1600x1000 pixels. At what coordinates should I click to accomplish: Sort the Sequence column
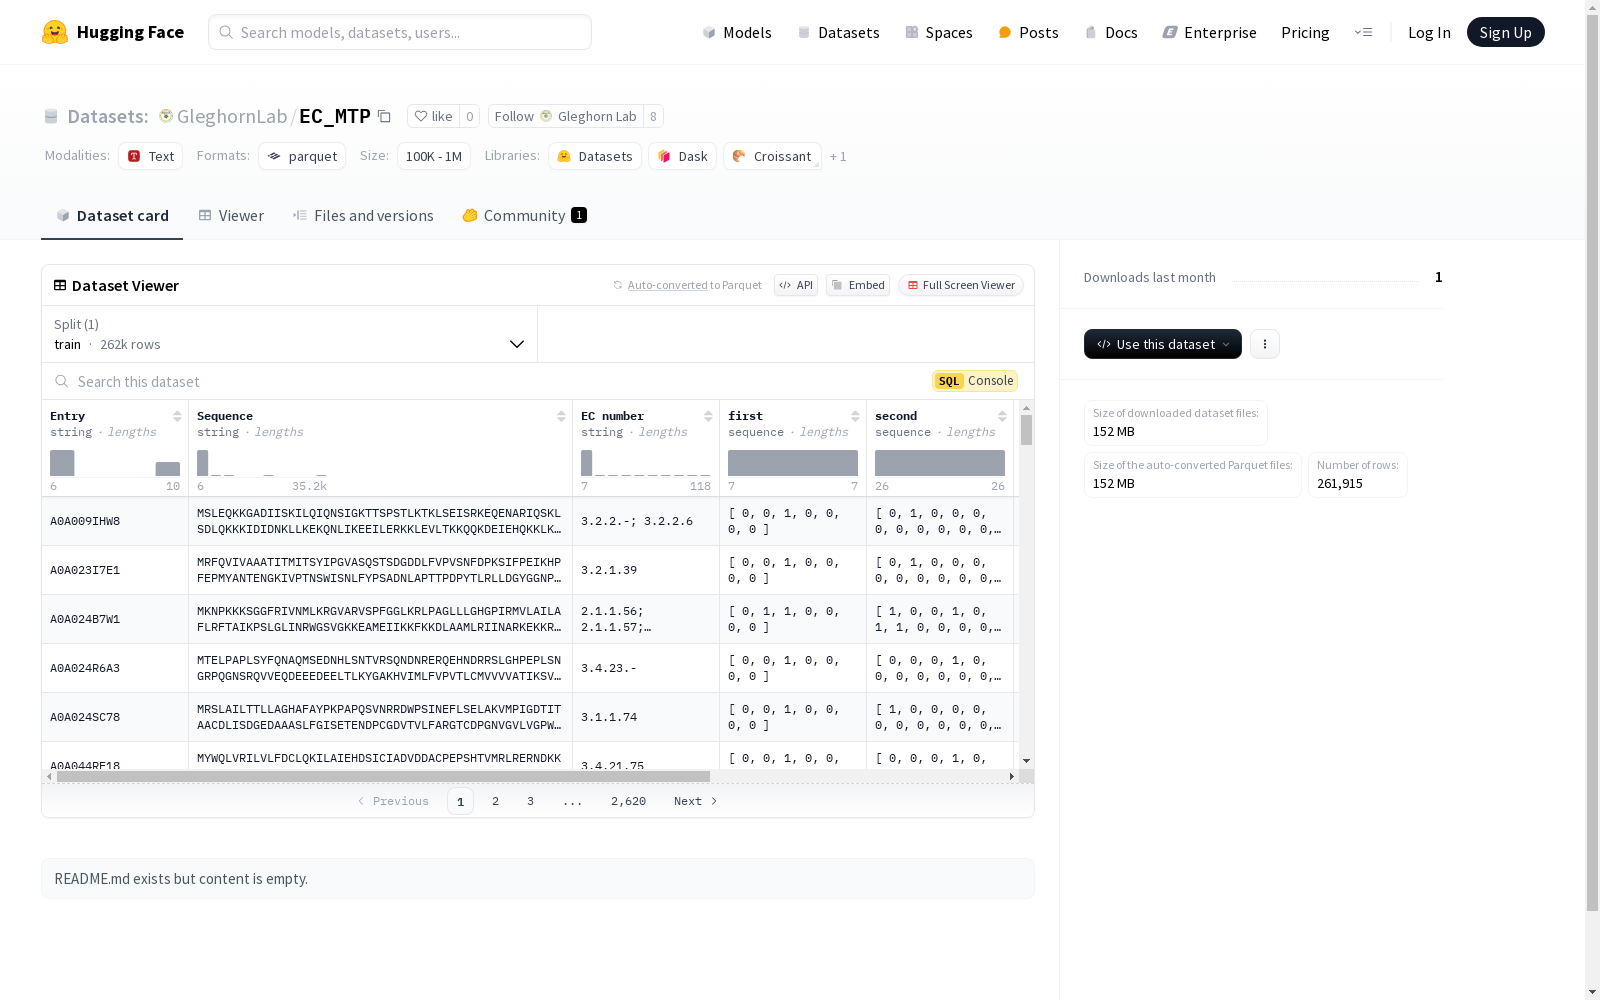[561, 416]
